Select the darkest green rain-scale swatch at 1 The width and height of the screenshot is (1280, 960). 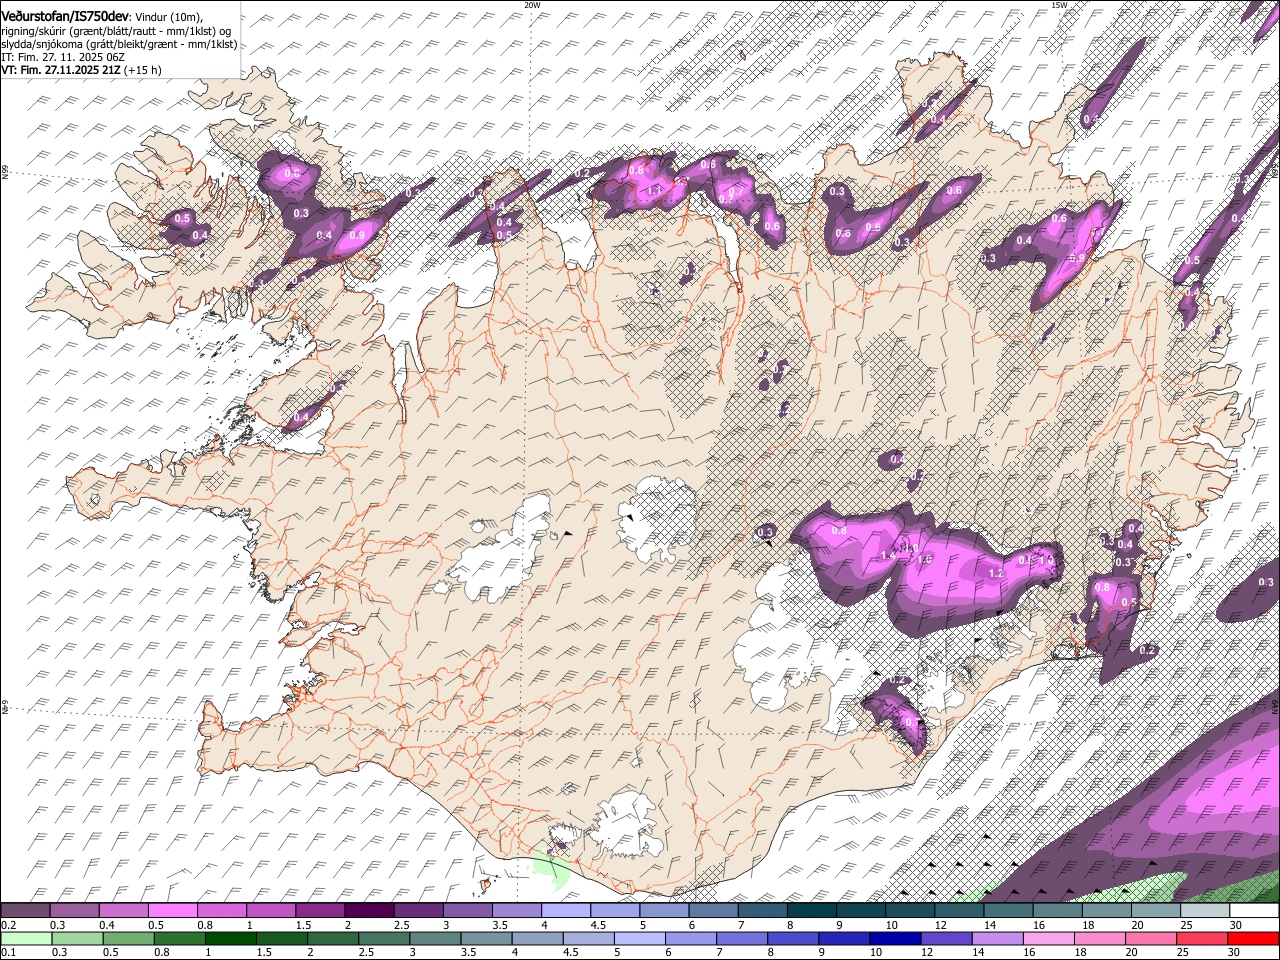tap(230, 938)
